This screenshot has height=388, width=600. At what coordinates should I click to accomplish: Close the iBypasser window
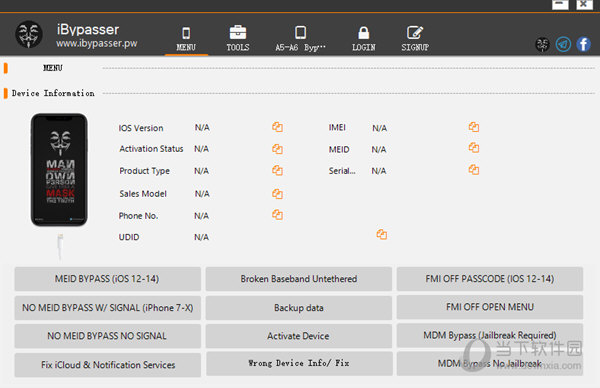pyautogui.click(x=584, y=5)
